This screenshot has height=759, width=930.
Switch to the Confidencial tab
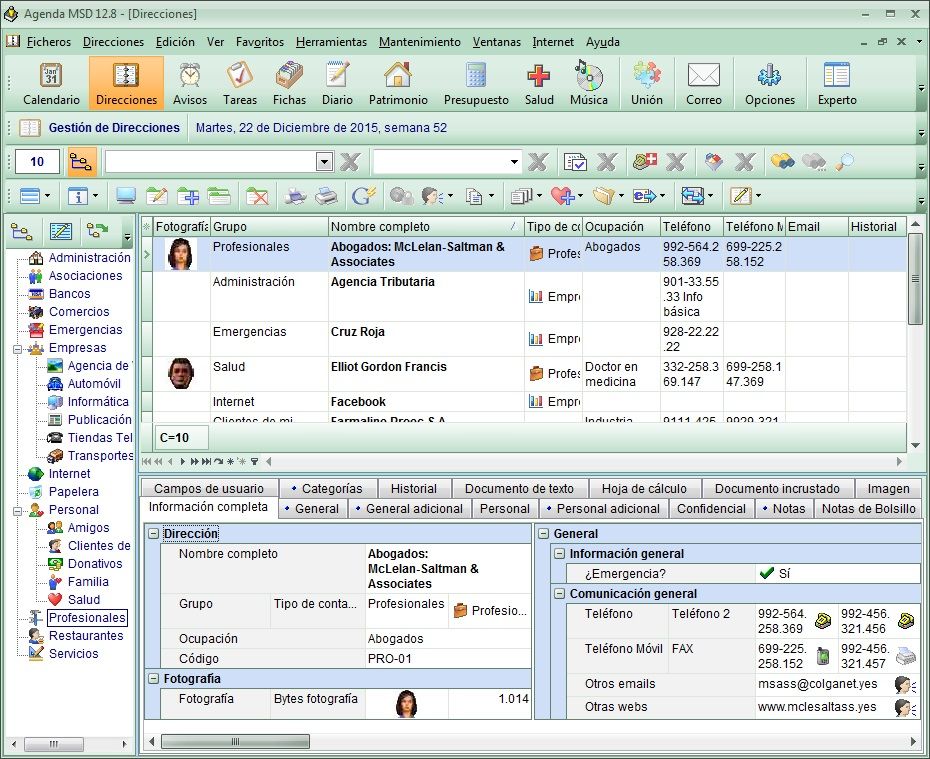click(711, 509)
